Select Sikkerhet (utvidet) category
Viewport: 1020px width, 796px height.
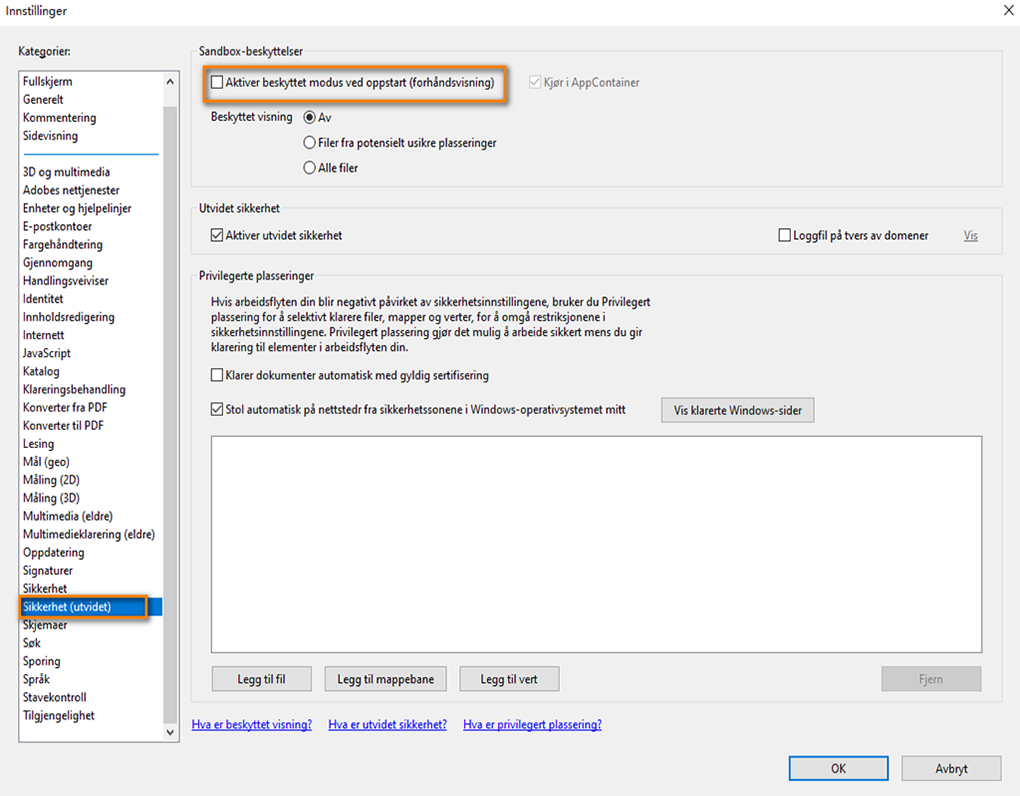[x=91, y=607]
